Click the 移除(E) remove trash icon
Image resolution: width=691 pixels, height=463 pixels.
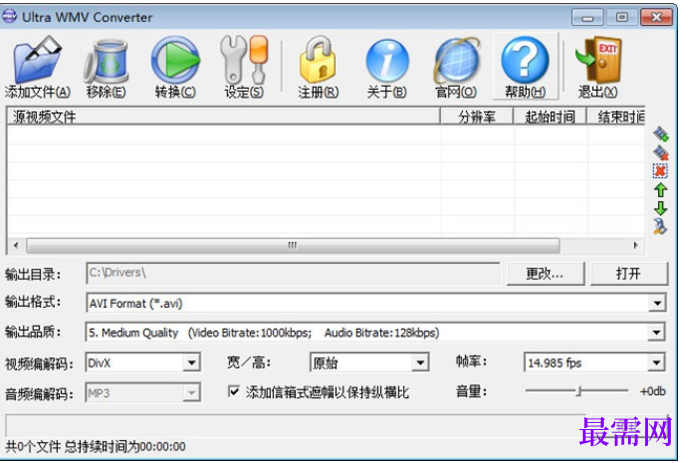tap(106, 61)
